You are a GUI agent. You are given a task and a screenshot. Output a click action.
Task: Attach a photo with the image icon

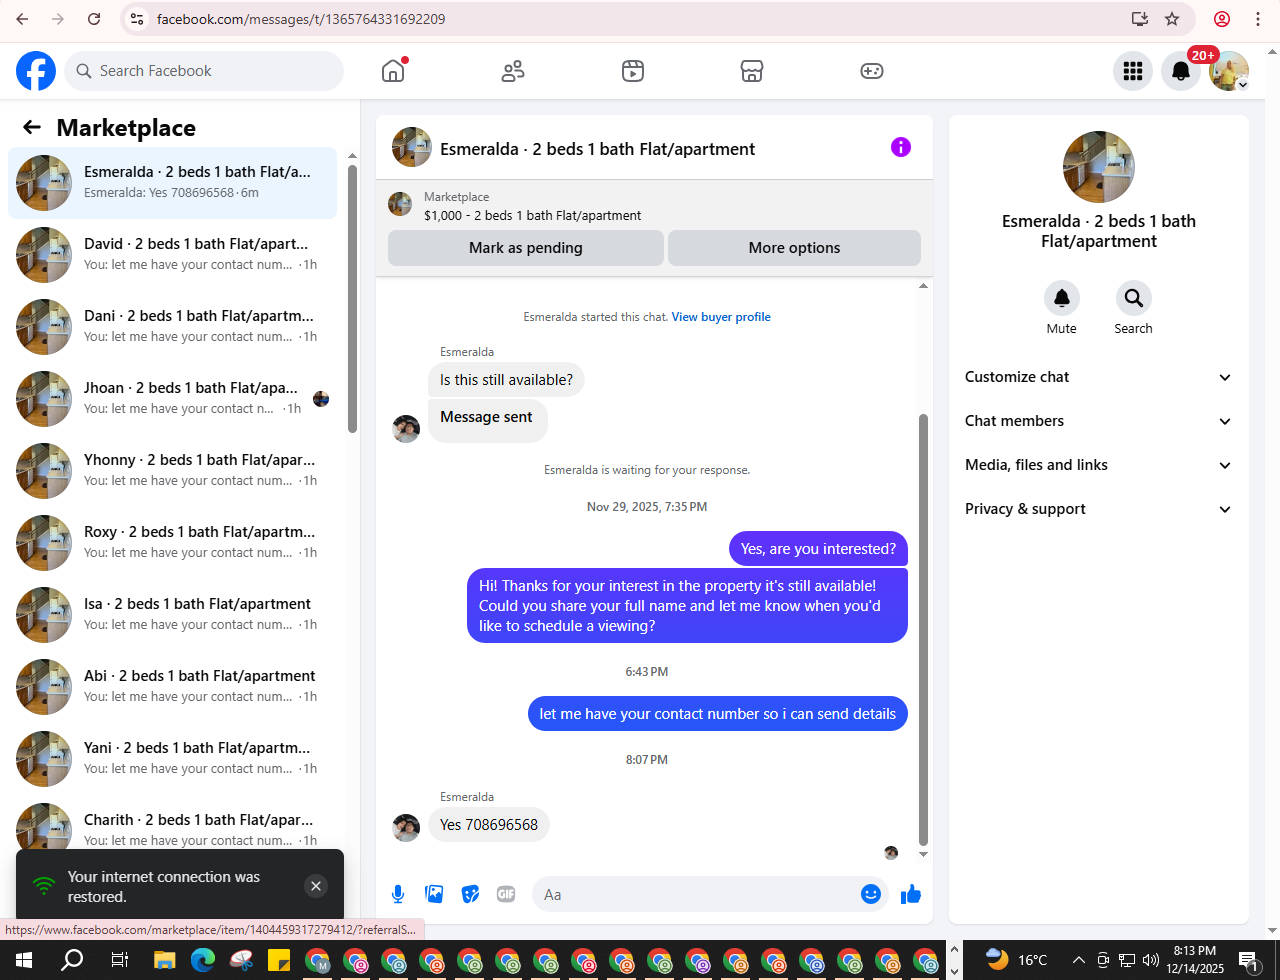pyautogui.click(x=434, y=894)
